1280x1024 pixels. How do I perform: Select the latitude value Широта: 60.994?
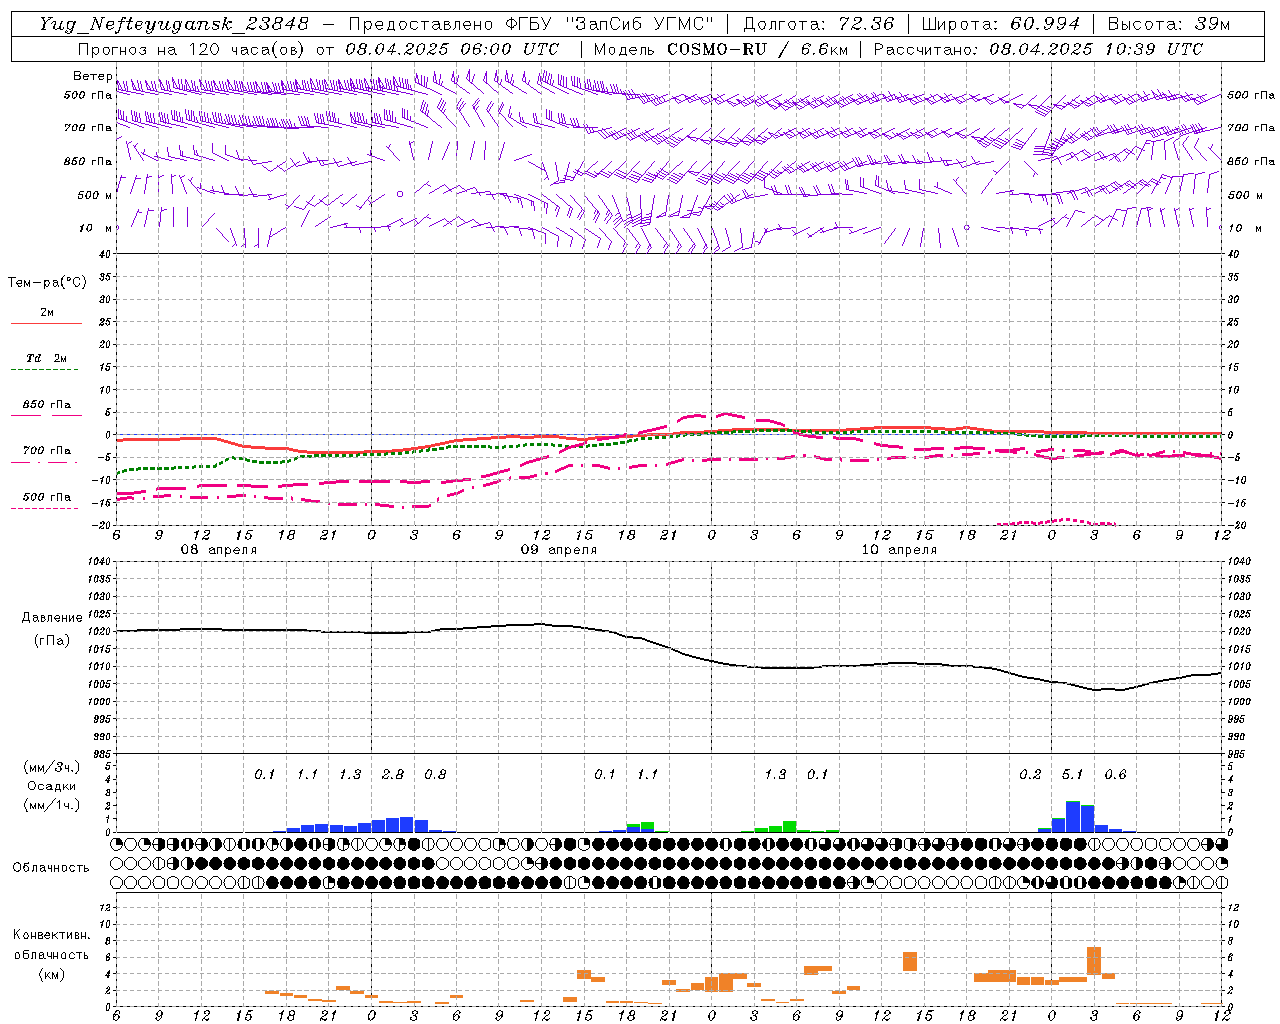pyautogui.click(x=1001, y=24)
